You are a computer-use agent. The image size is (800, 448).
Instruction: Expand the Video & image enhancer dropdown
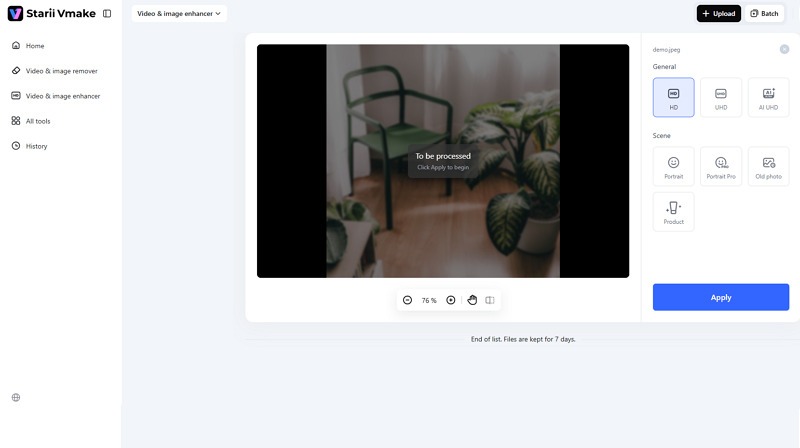point(179,13)
